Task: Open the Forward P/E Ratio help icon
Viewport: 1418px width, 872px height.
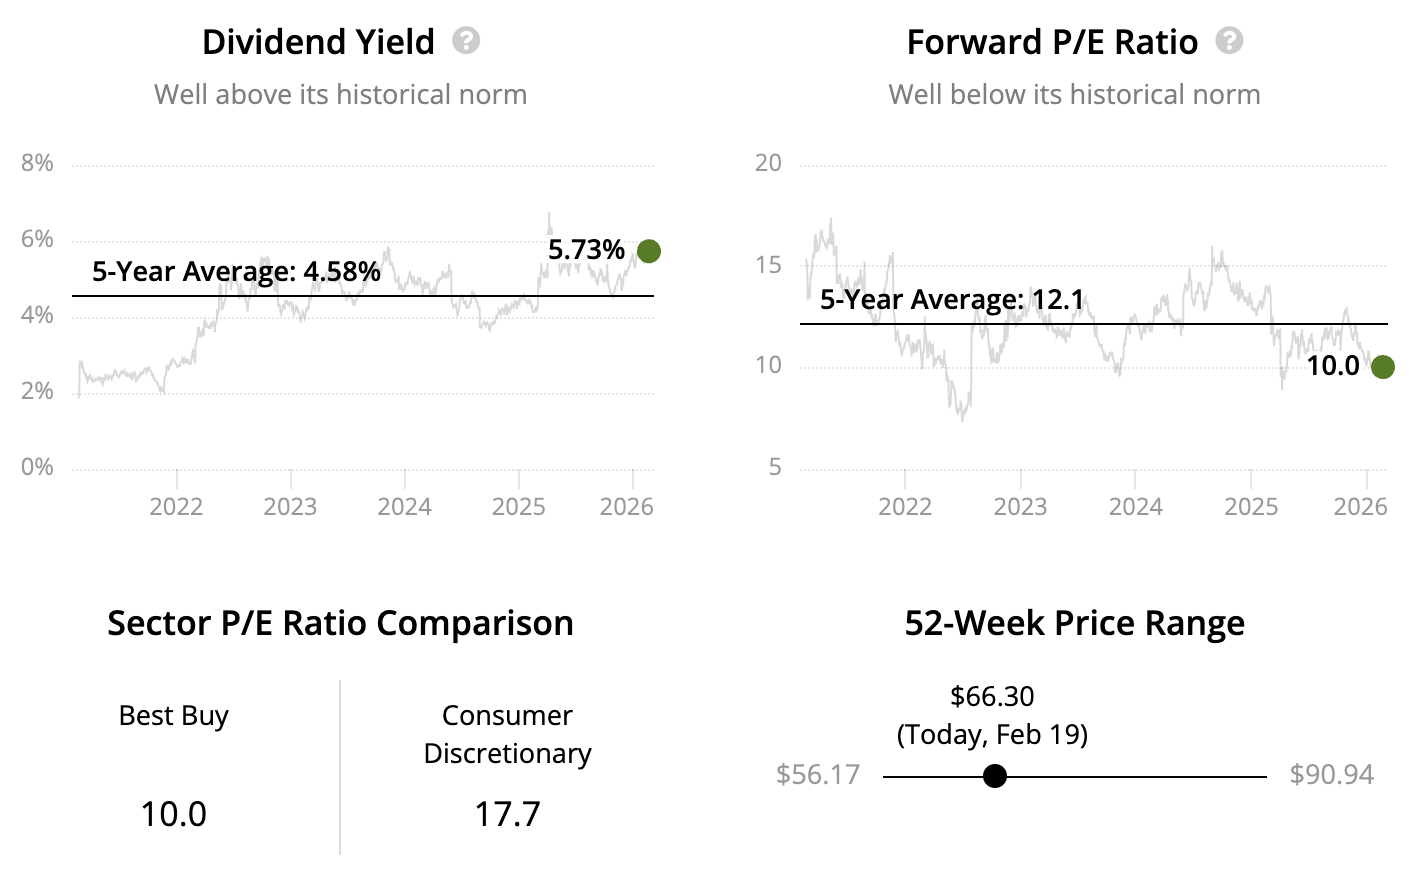Action: coord(1229,41)
